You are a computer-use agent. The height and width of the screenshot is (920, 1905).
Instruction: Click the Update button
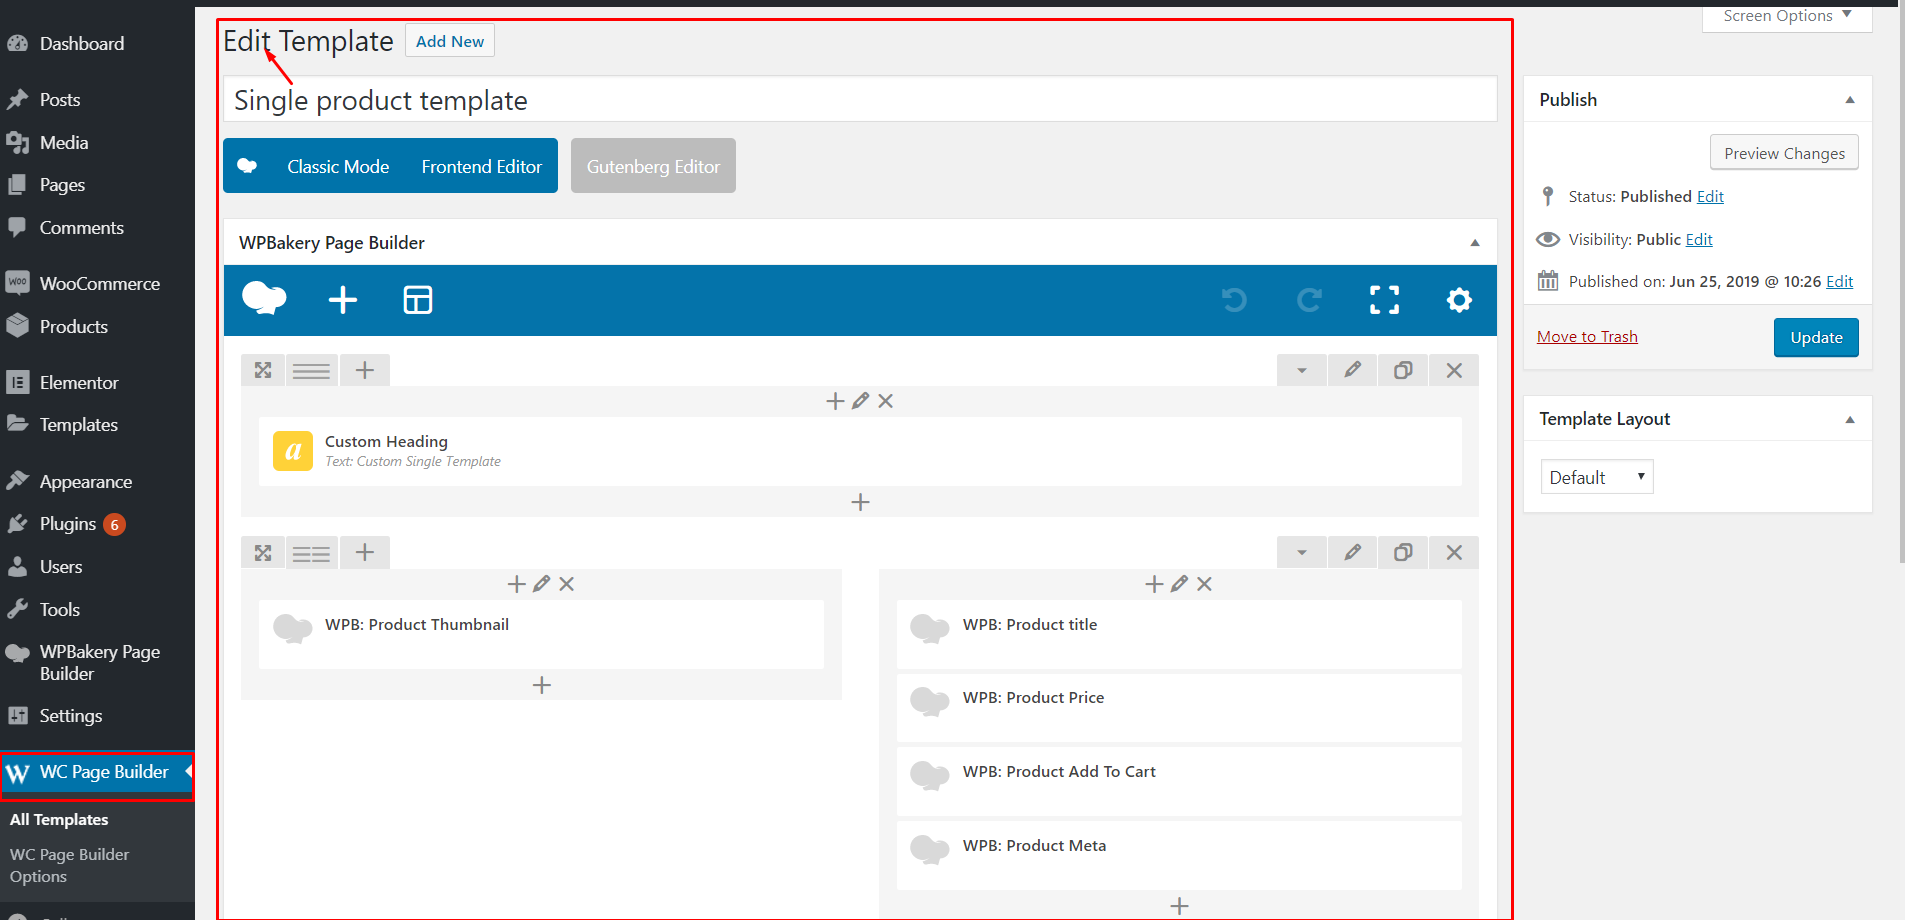point(1816,338)
